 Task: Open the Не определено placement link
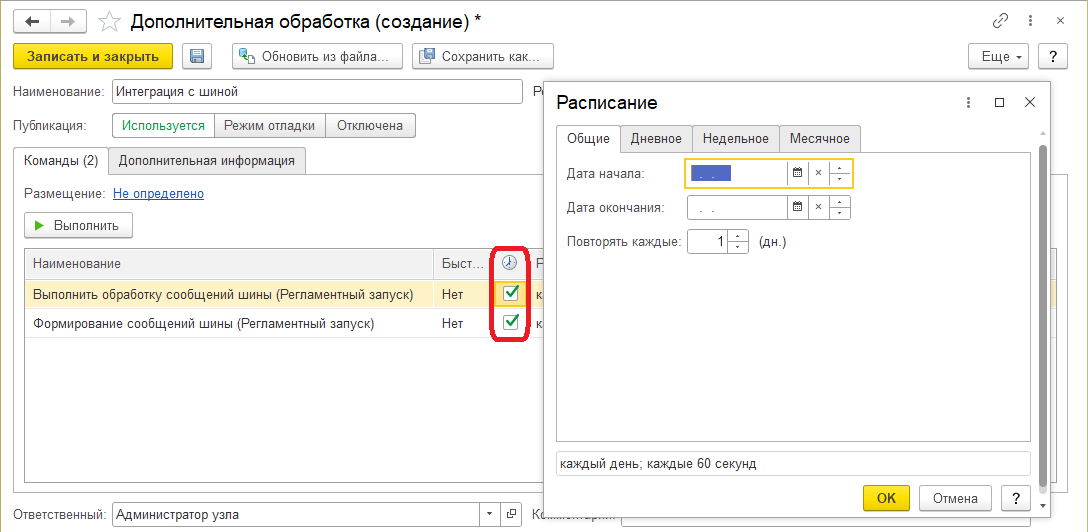(158, 194)
